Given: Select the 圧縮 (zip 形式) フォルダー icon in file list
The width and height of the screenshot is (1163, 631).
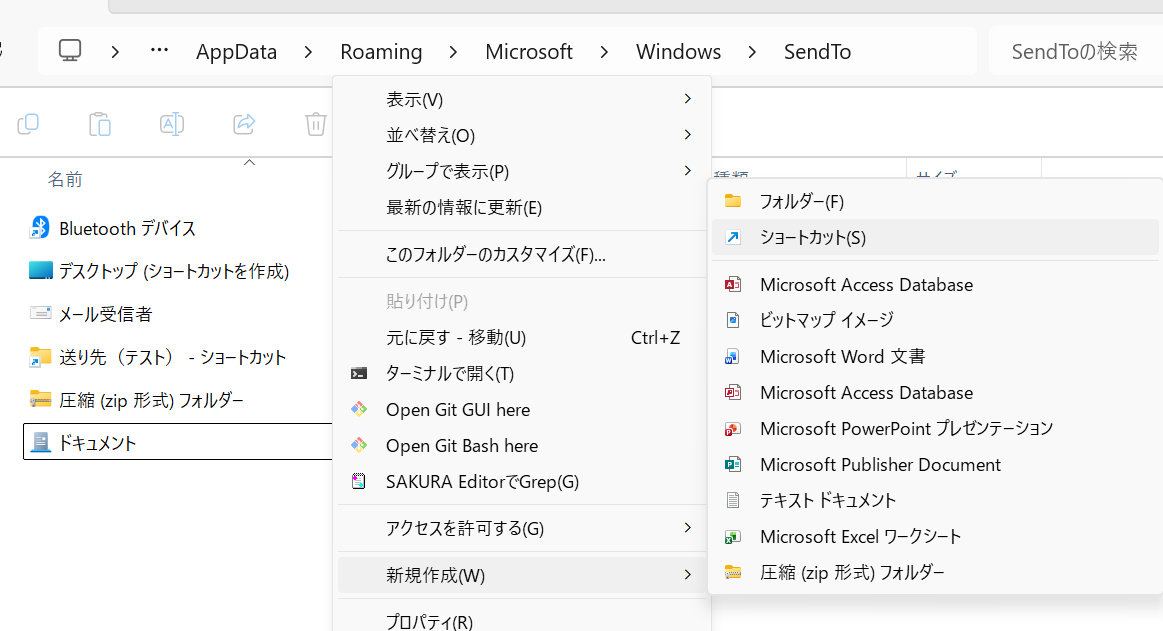Looking at the screenshot, I should [40, 400].
